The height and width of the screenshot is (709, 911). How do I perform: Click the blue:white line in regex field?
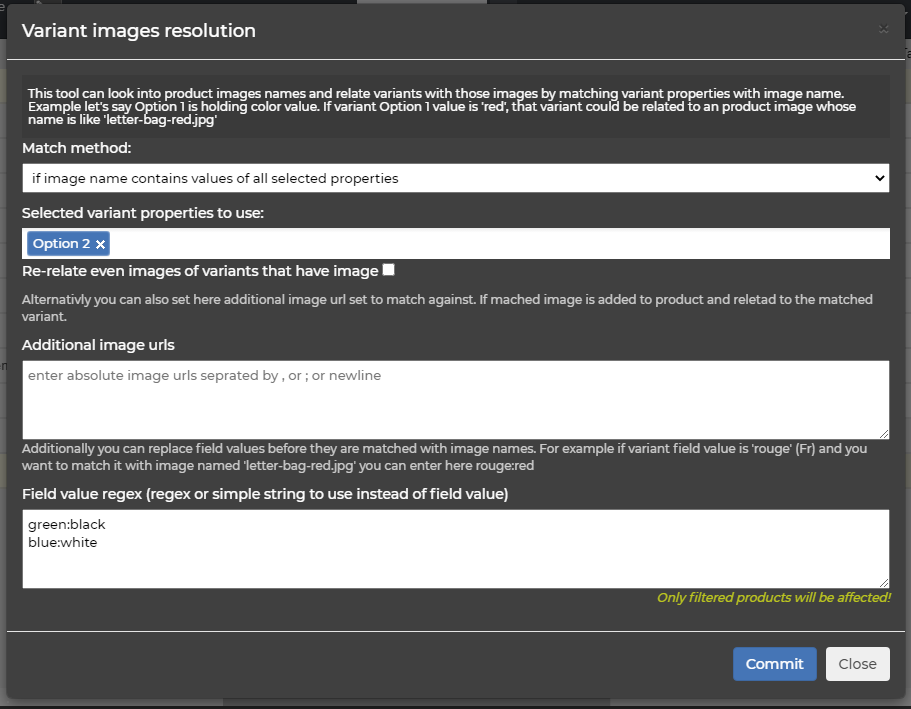(x=63, y=542)
